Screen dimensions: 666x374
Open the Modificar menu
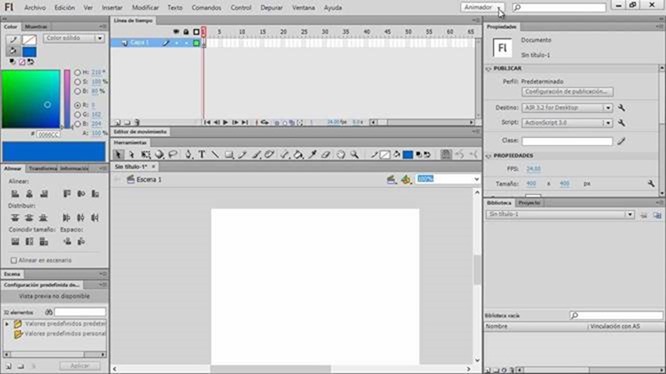pos(145,8)
